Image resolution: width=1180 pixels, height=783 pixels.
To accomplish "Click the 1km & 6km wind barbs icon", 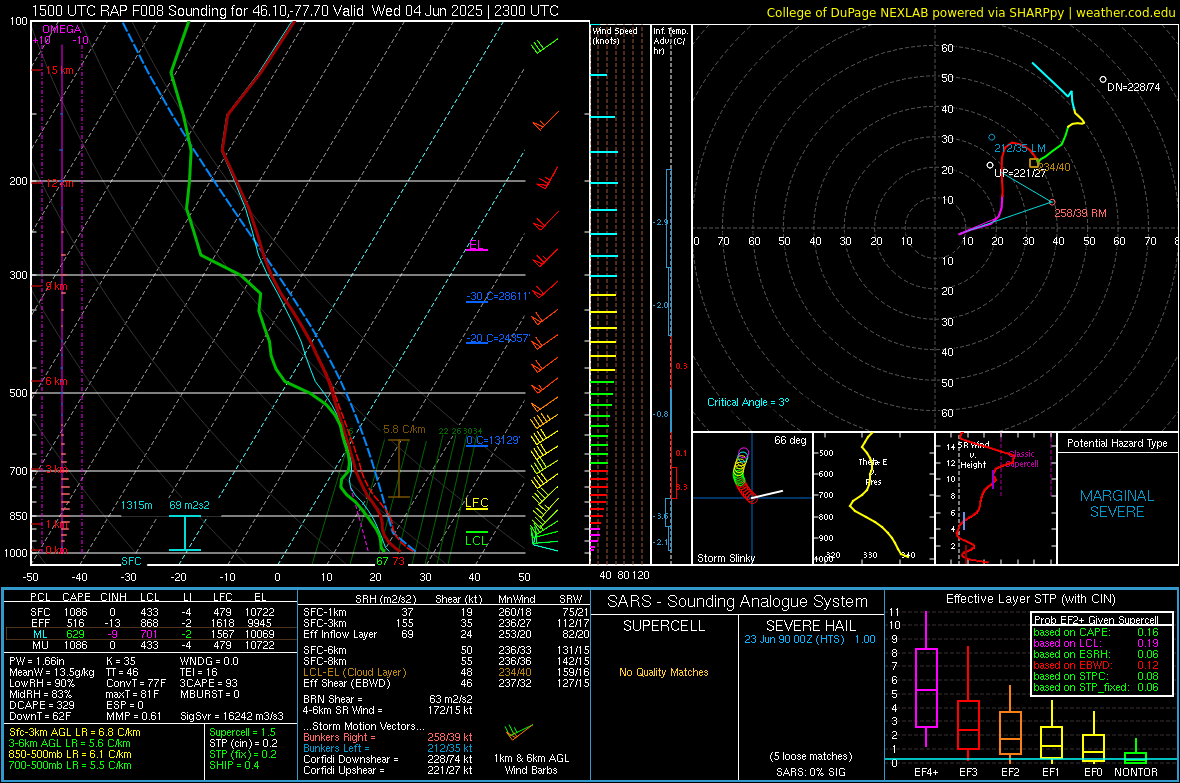I will [518, 731].
